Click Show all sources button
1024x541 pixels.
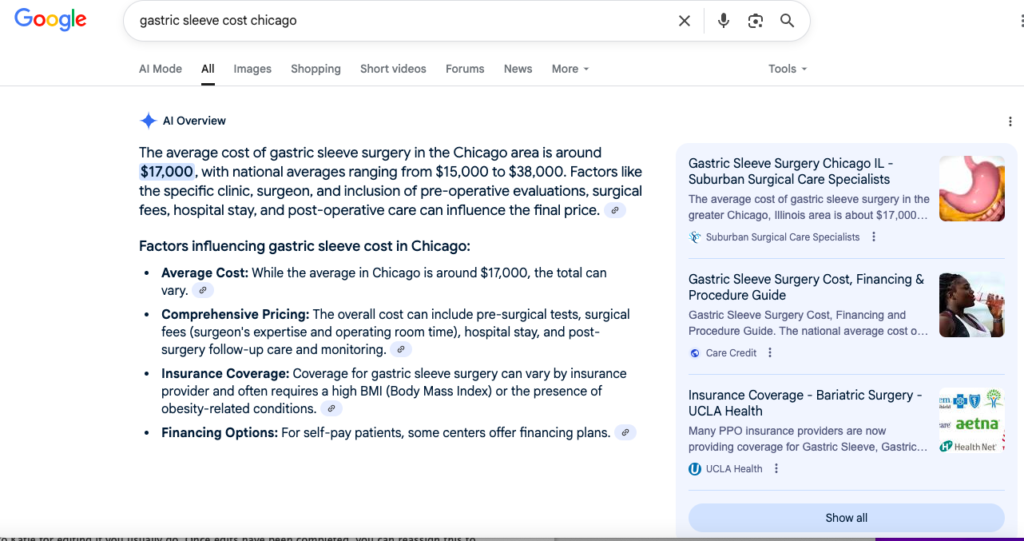point(846,517)
